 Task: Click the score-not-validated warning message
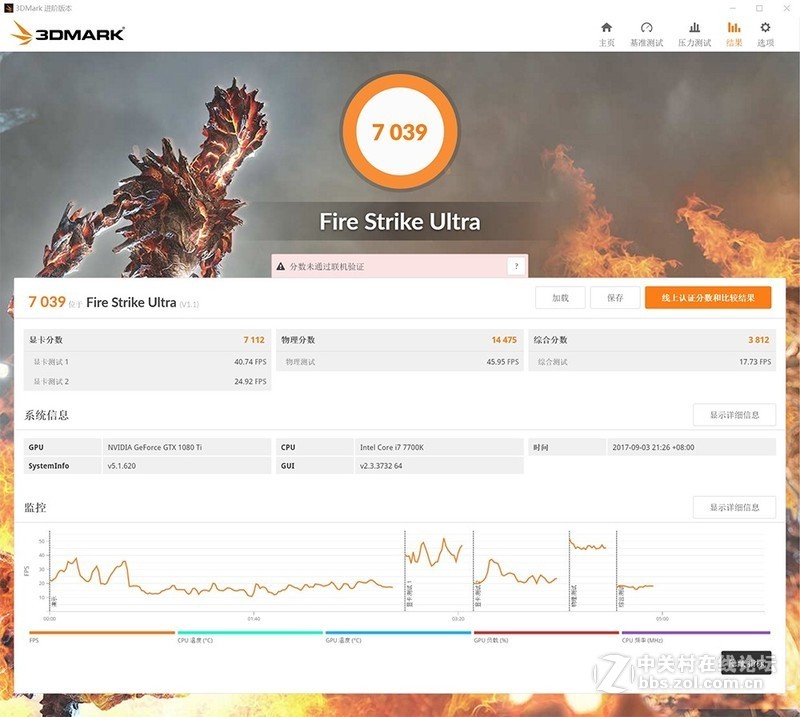(x=327, y=266)
